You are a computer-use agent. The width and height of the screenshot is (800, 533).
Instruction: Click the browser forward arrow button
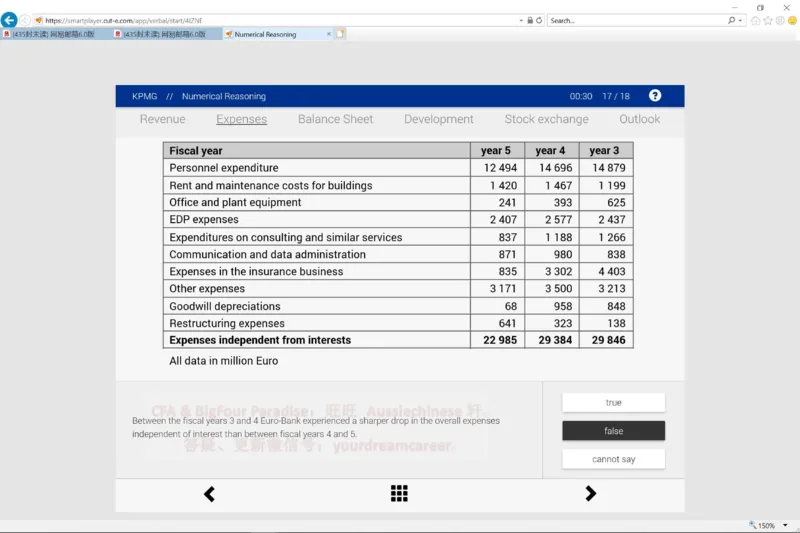click(24, 20)
